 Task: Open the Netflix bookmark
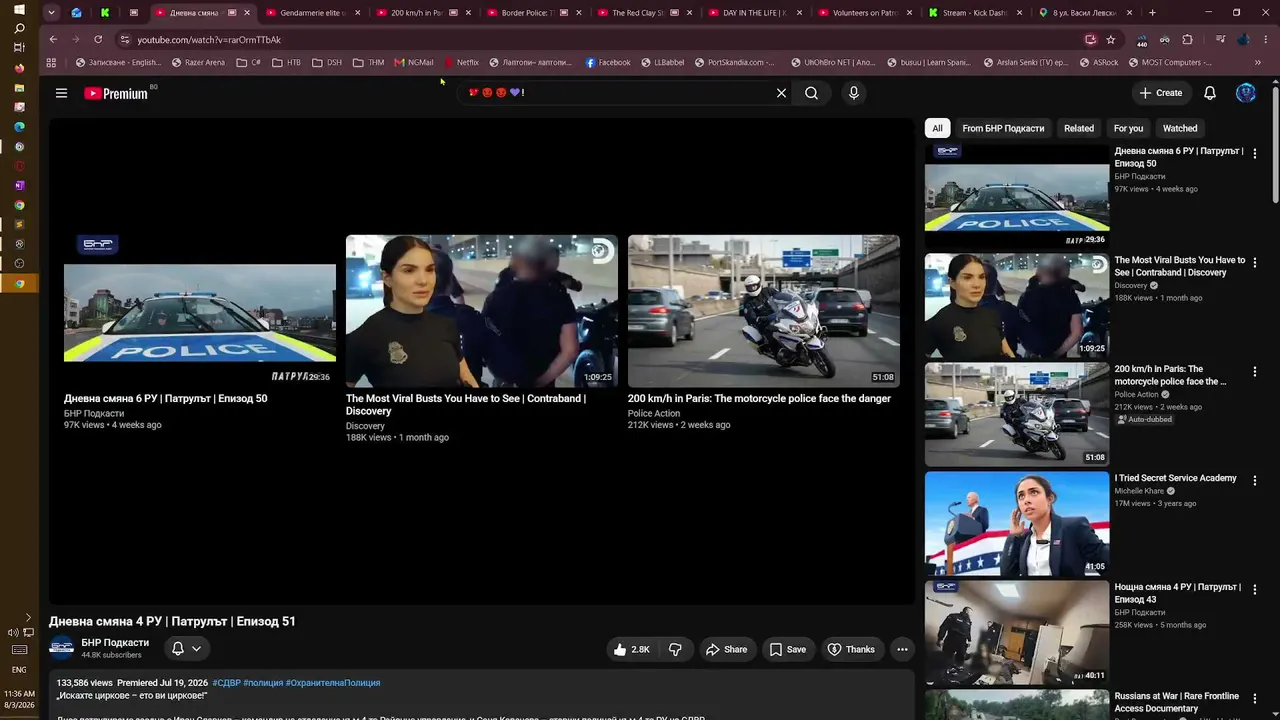coord(462,62)
